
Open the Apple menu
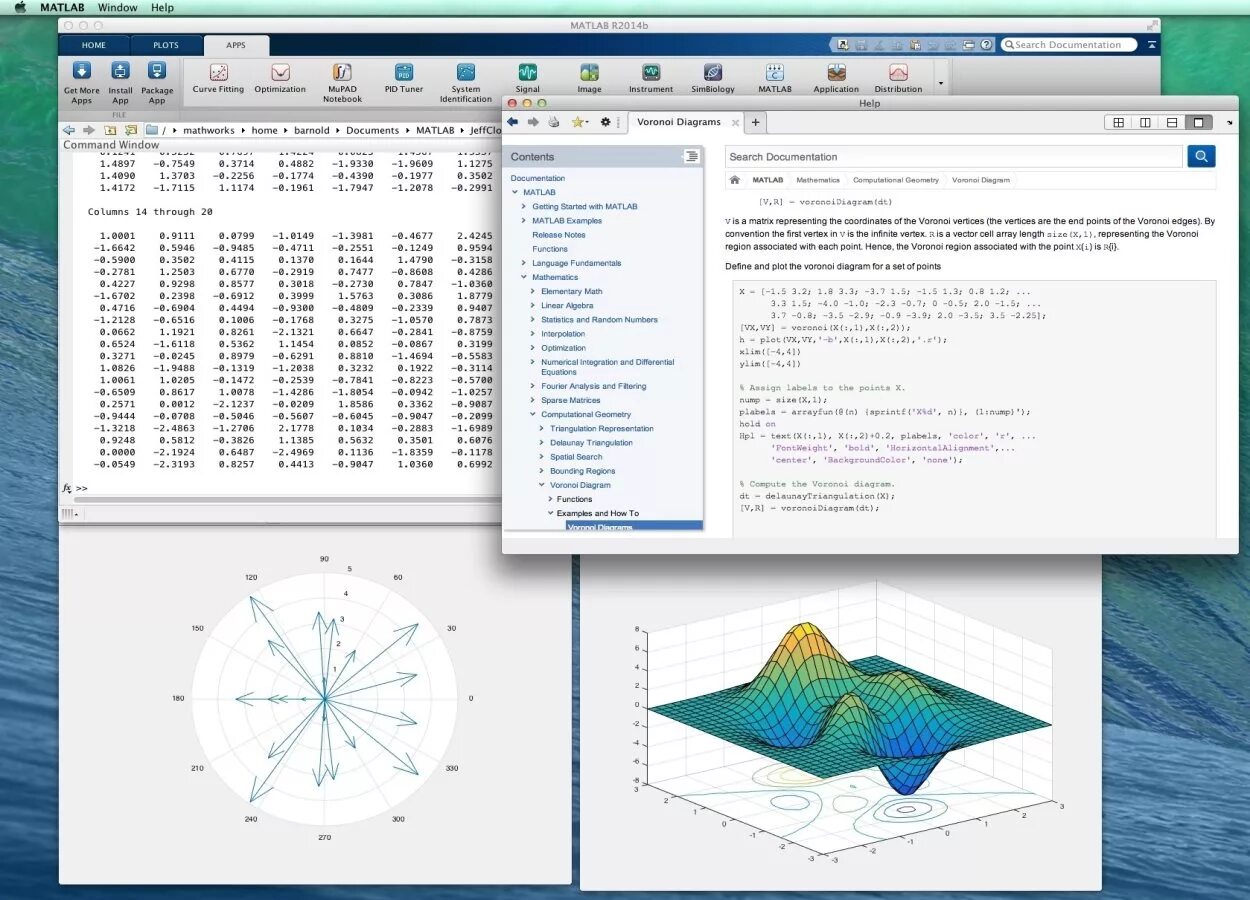tap(20, 7)
